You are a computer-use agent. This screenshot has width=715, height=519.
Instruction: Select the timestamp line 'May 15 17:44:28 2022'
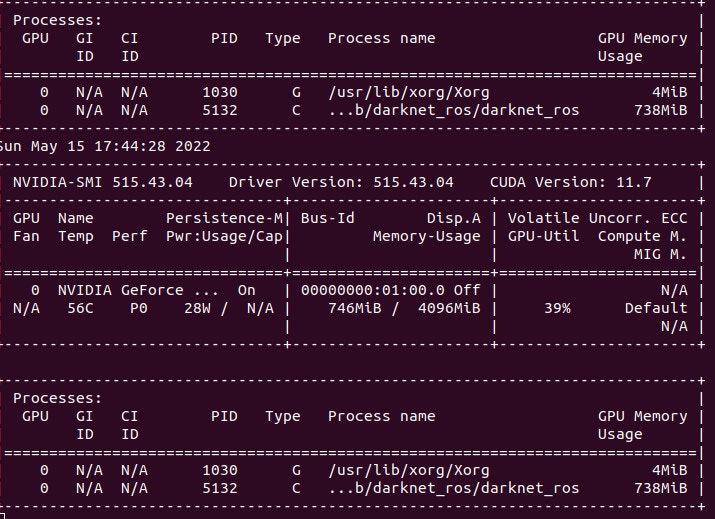click(x=120, y=146)
